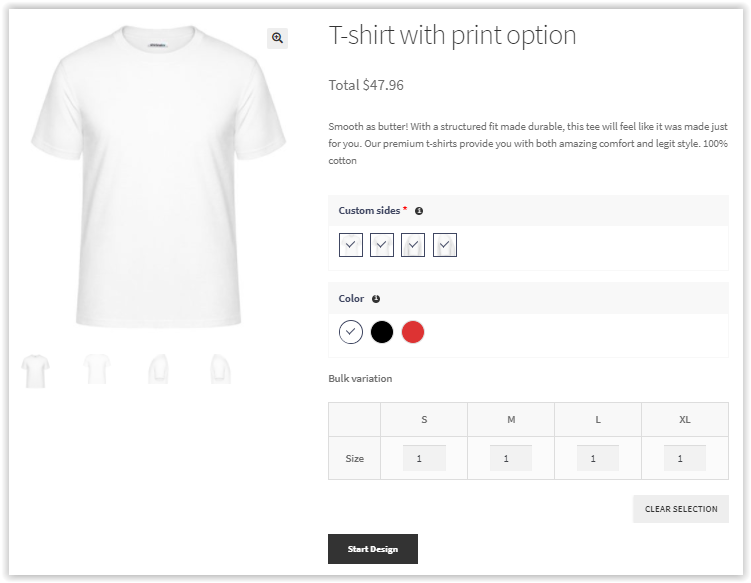Toggle the second Custom sides checkbox
Viewport: 751px width, 583px height.
coord(382,245)
